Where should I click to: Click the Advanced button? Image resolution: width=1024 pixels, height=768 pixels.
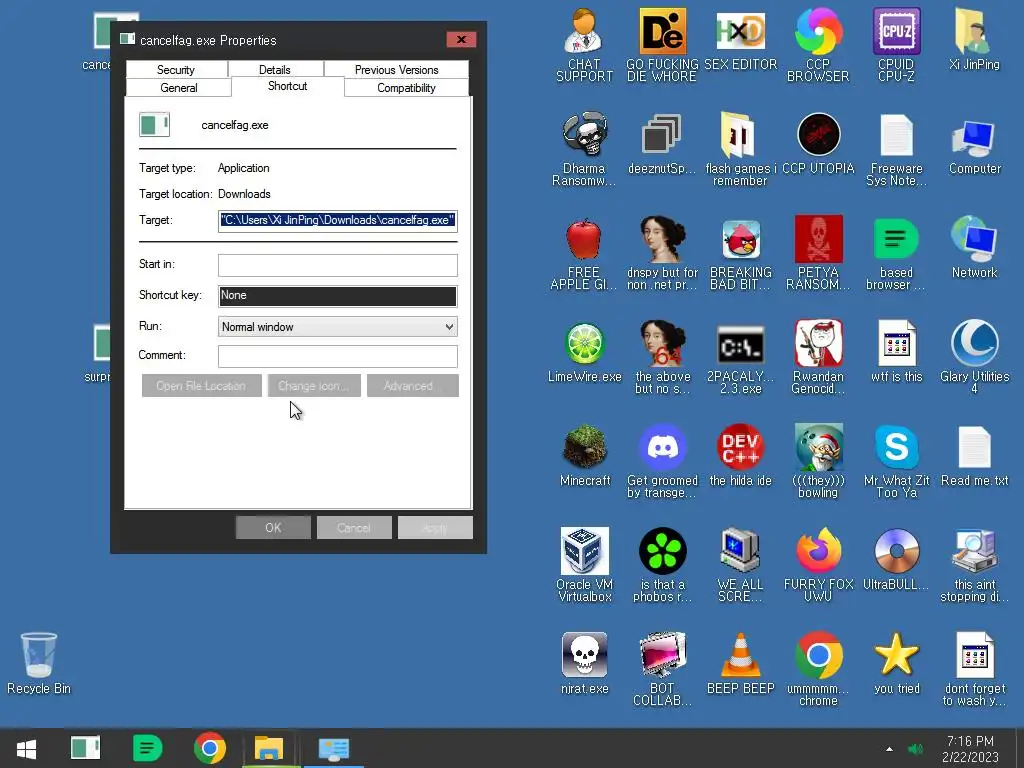(413, 385)
